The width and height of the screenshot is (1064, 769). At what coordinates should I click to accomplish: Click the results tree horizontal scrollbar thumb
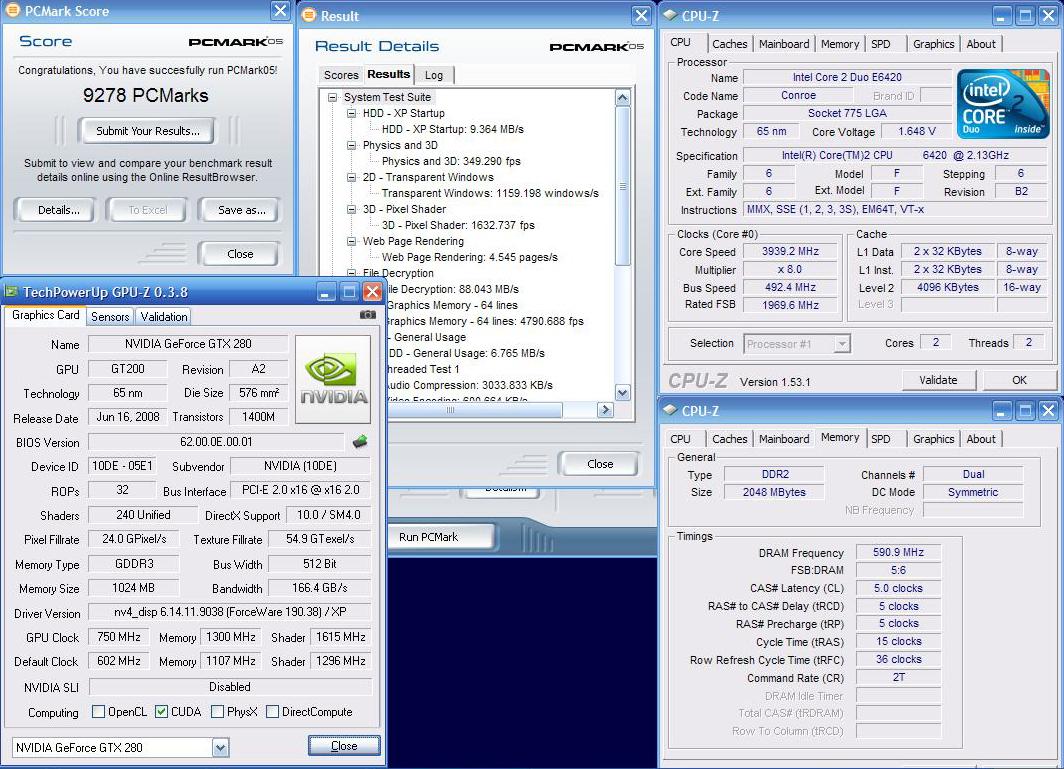[x=474, y=410]
